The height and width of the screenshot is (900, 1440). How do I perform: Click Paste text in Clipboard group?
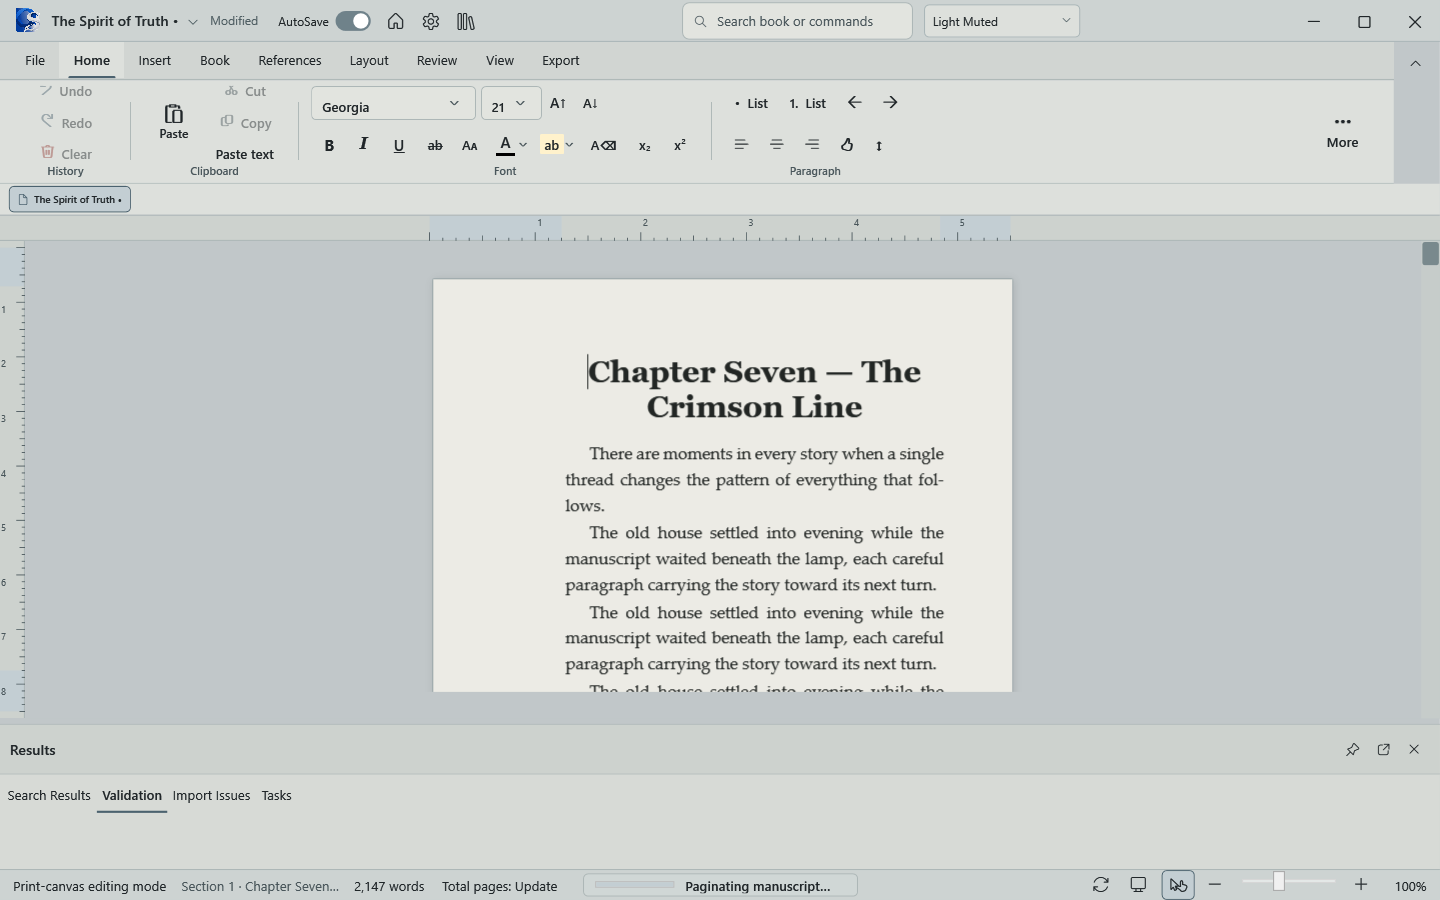click(245, 154)
